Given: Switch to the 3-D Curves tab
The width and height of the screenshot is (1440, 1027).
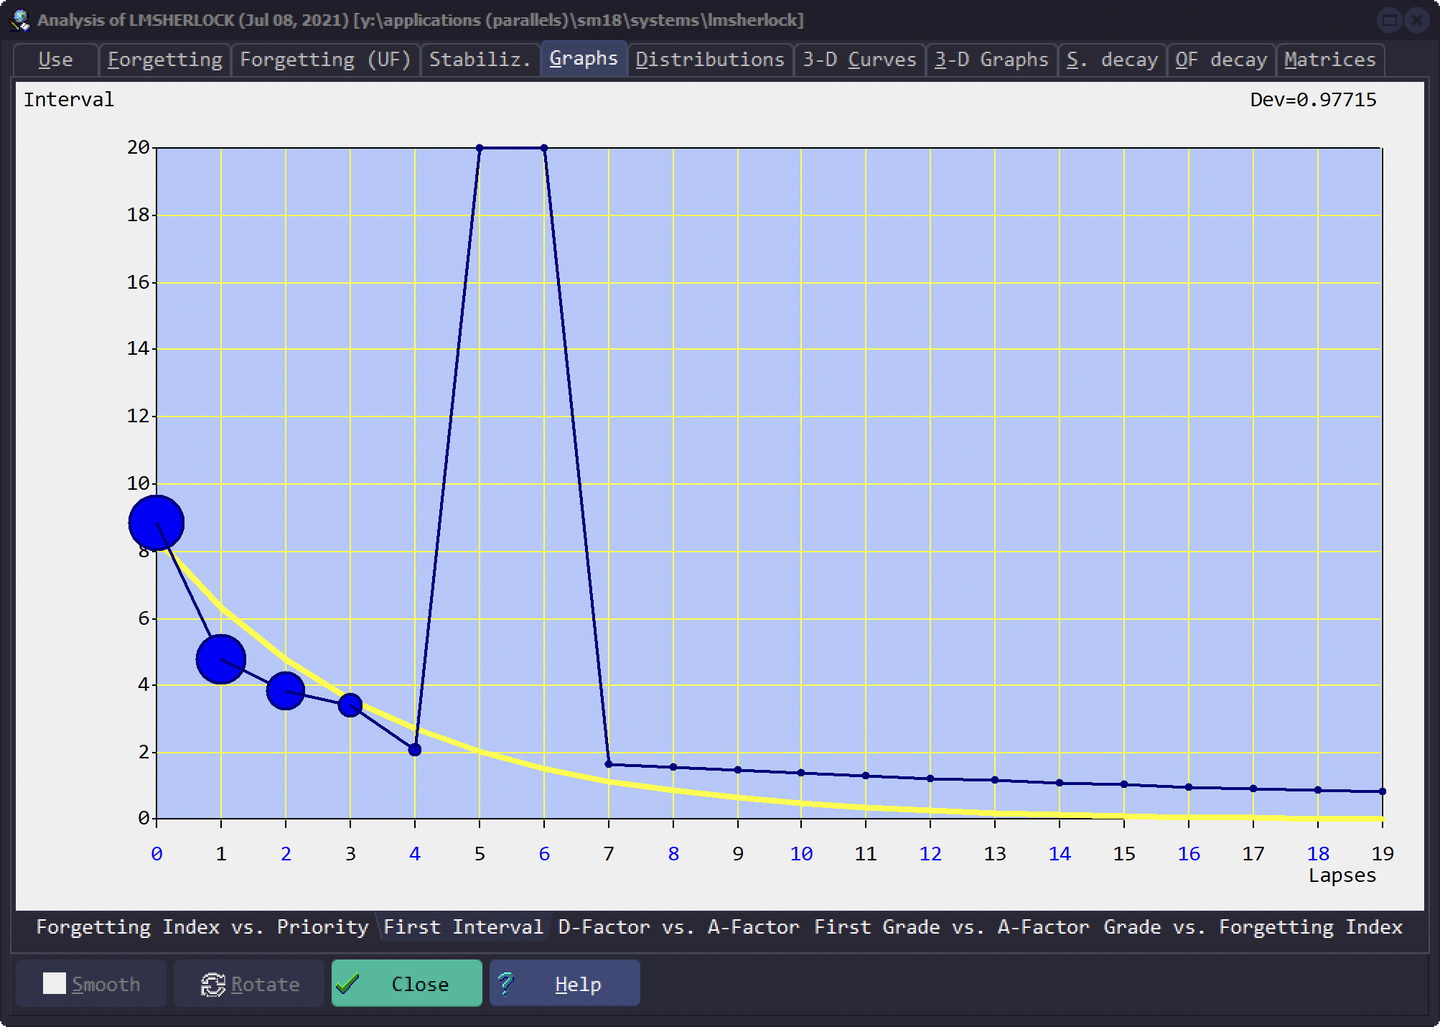Looking at the screenshot, I should pos(860,60).
